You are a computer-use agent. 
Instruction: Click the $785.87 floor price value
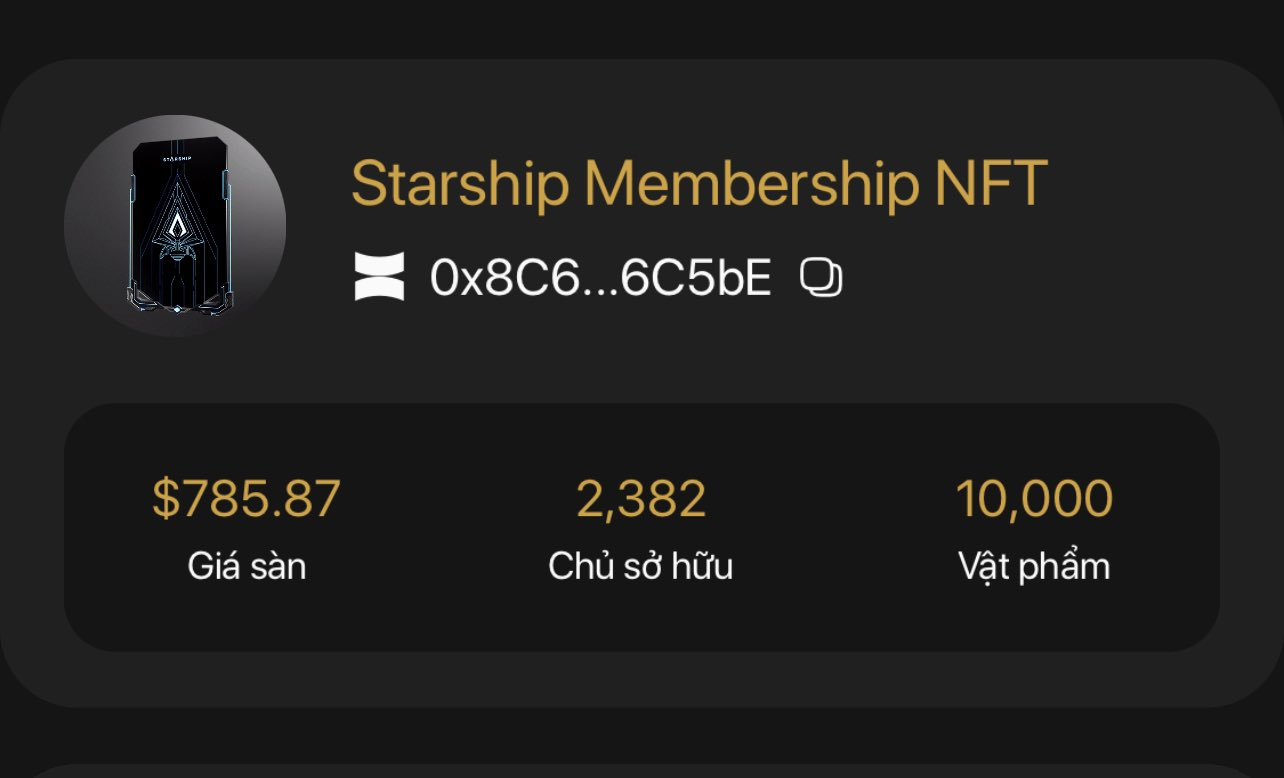click(x=246, y=499)
